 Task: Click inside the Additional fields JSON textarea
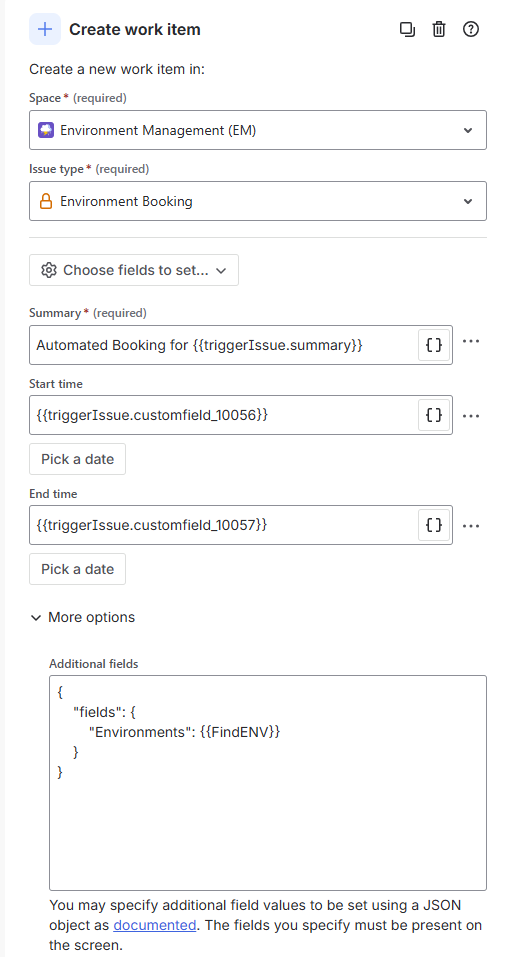coord(267,782)
